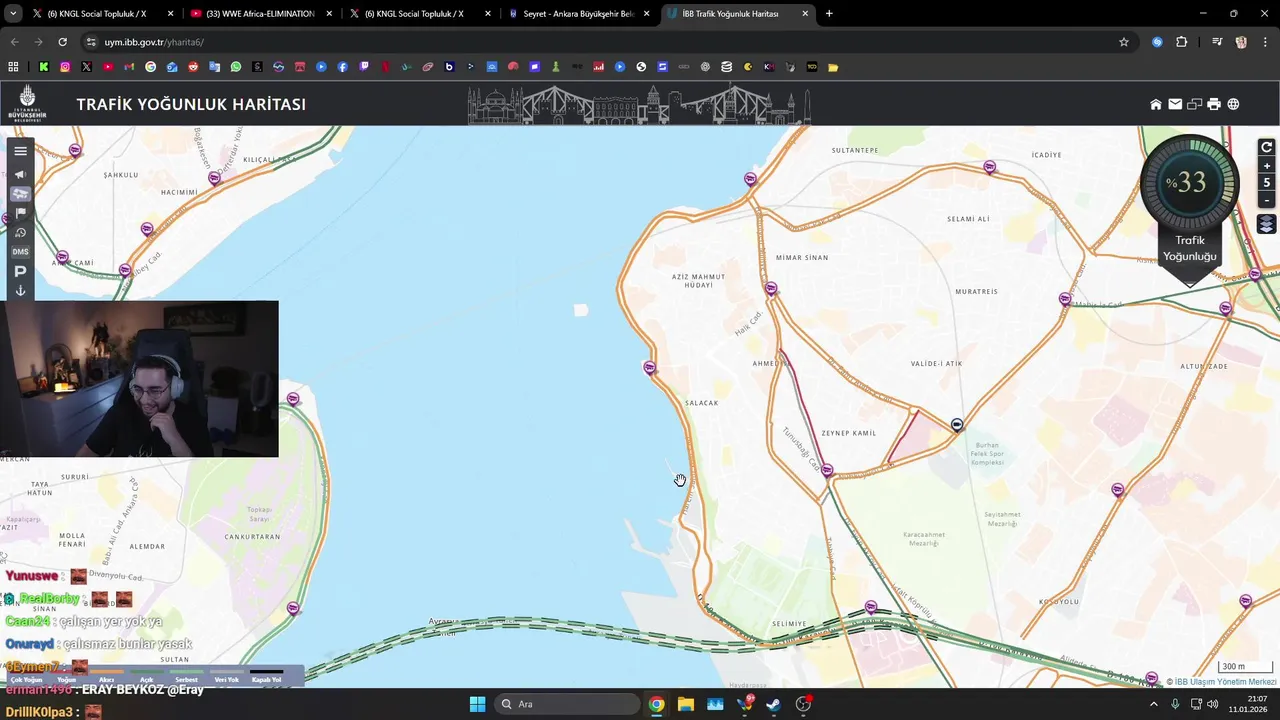The image size is (1280, 720).
Task: Bookmark this page with the star icon
Action: tap(1124, 42)
